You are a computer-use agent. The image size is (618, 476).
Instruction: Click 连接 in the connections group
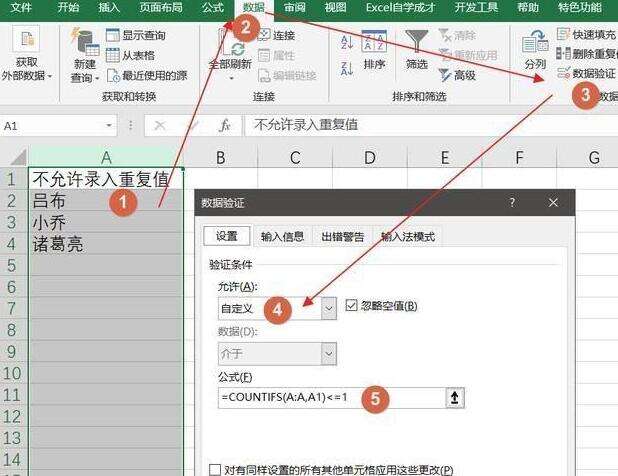point(276,35)
